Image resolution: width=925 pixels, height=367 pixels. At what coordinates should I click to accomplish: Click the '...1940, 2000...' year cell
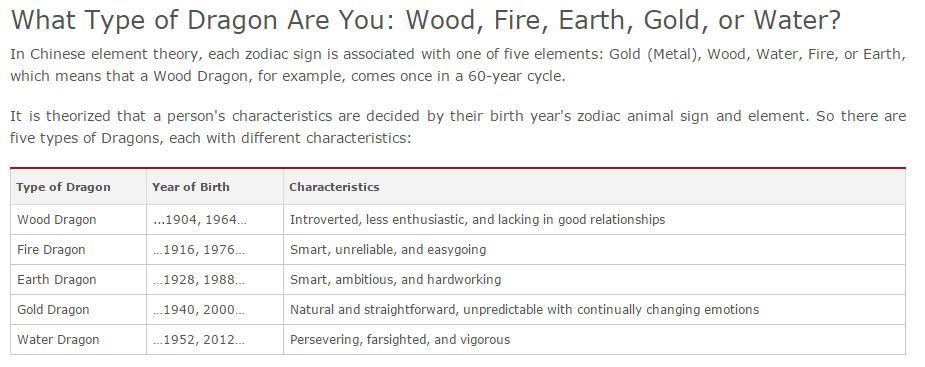215,310
